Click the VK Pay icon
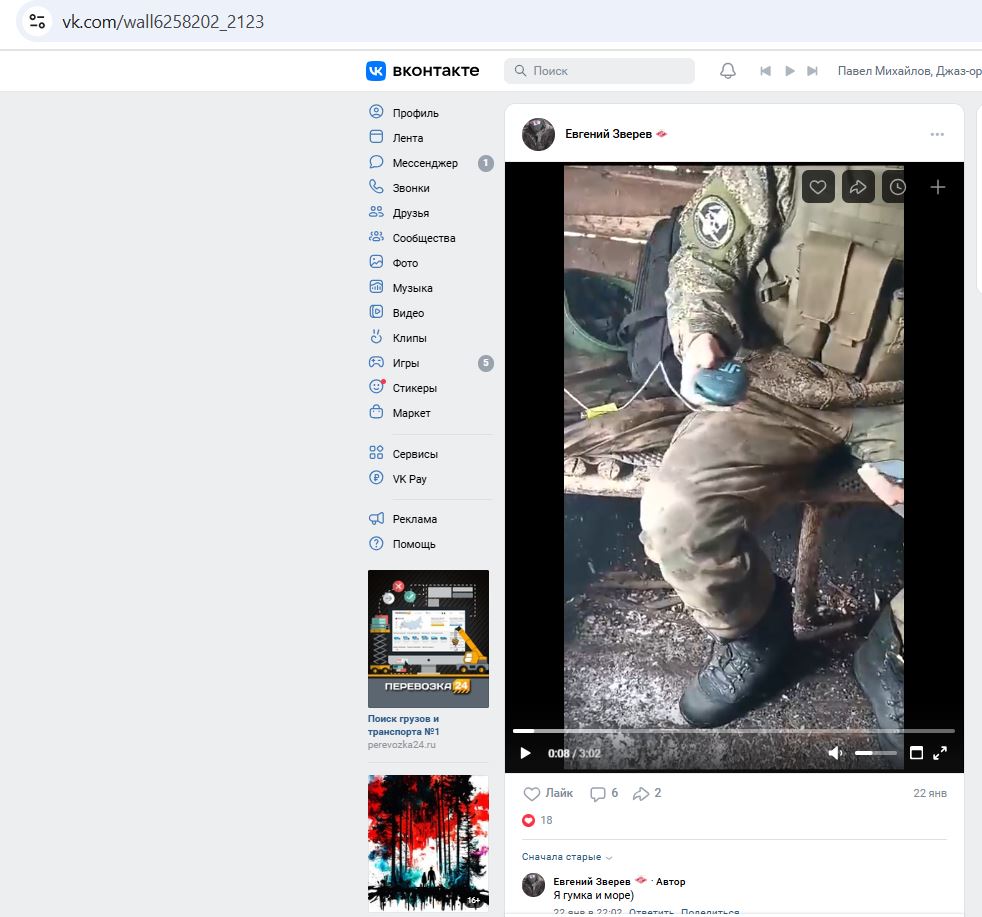The height and width of the screenshot is (917, 982). (376, 477)
